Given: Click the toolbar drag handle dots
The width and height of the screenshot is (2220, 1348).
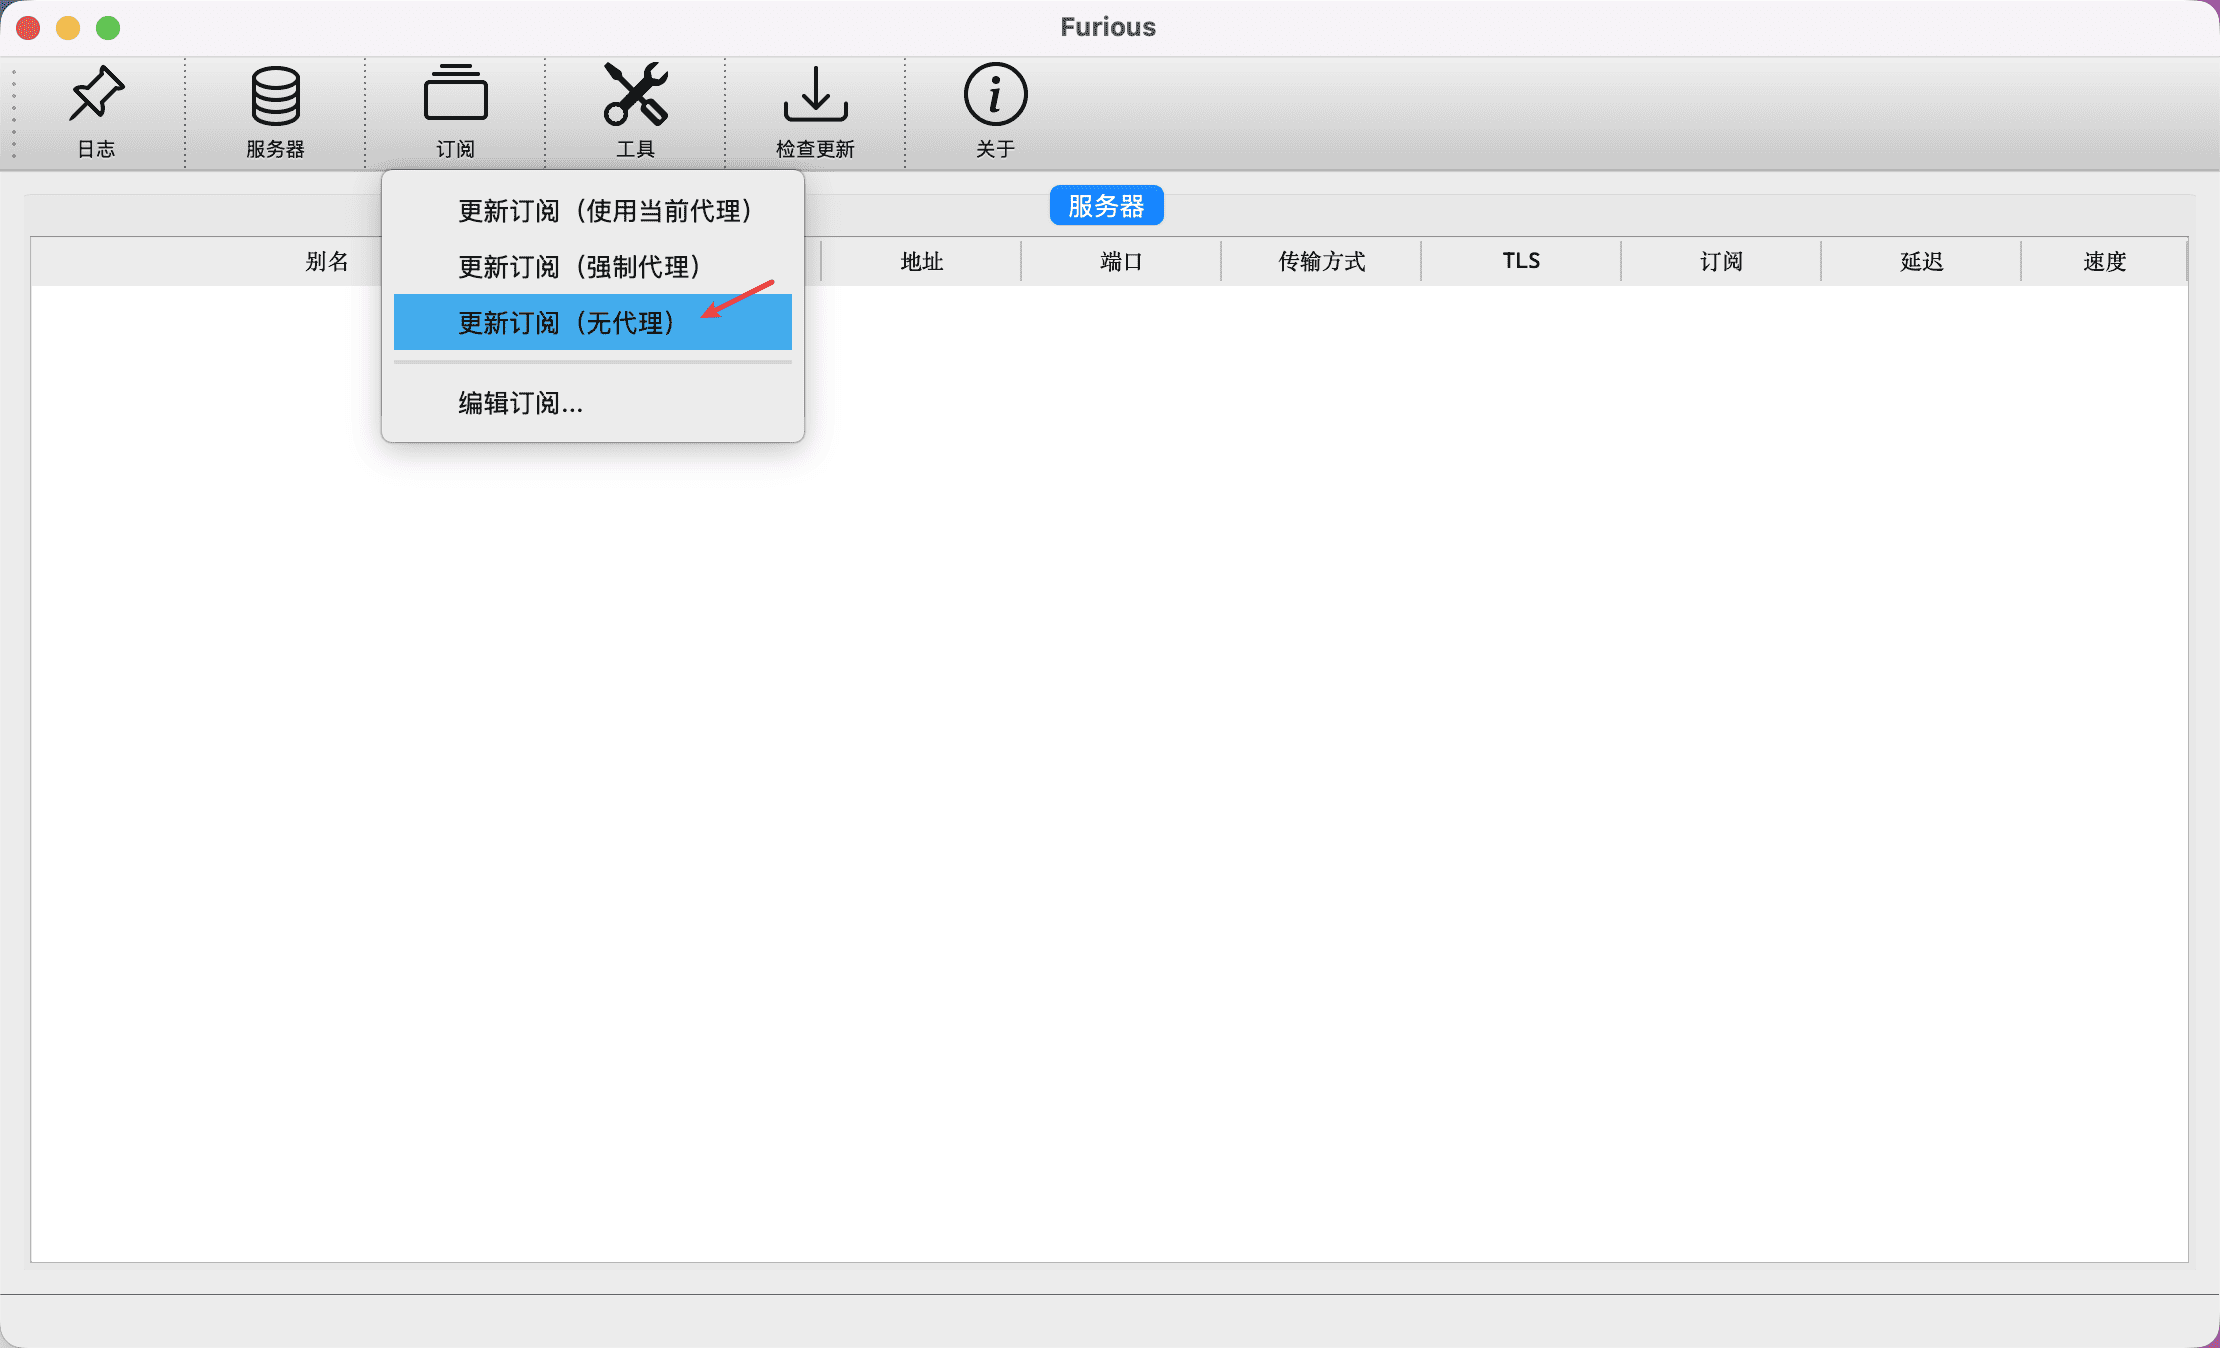Looking at the screenshot, I should 14,113.
